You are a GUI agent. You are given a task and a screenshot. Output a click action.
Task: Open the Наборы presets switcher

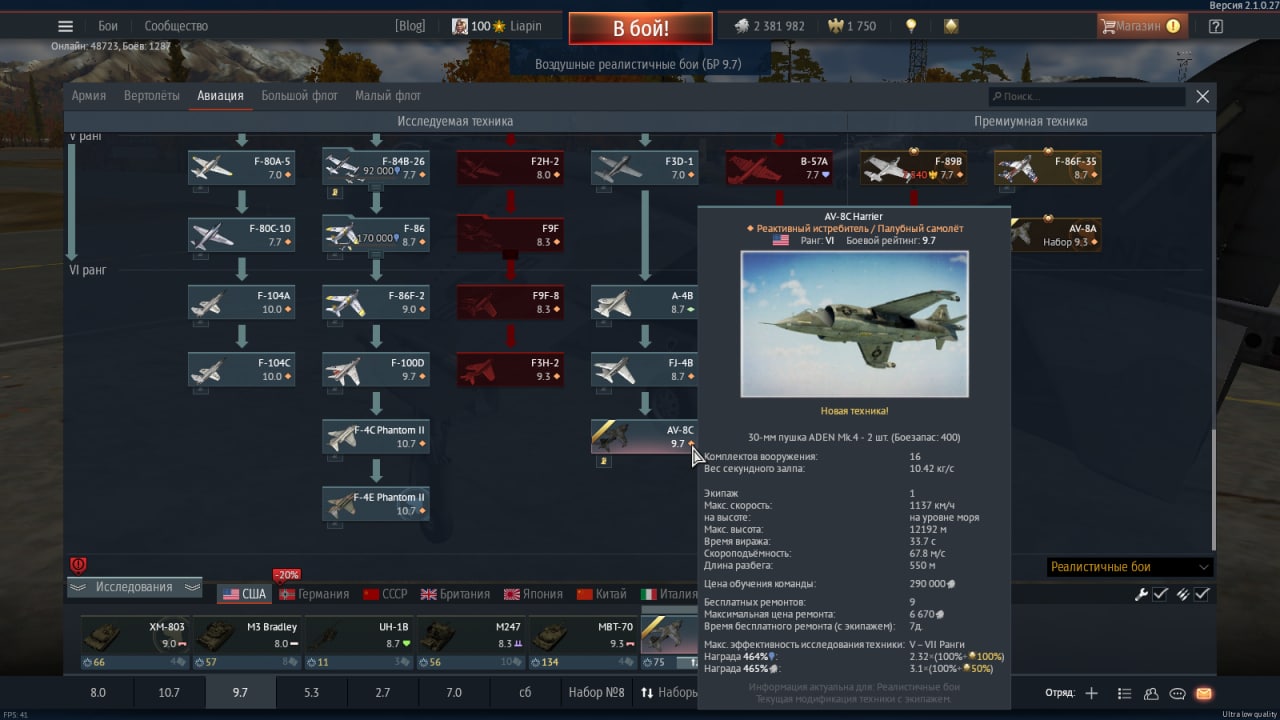tap(668, 693)
